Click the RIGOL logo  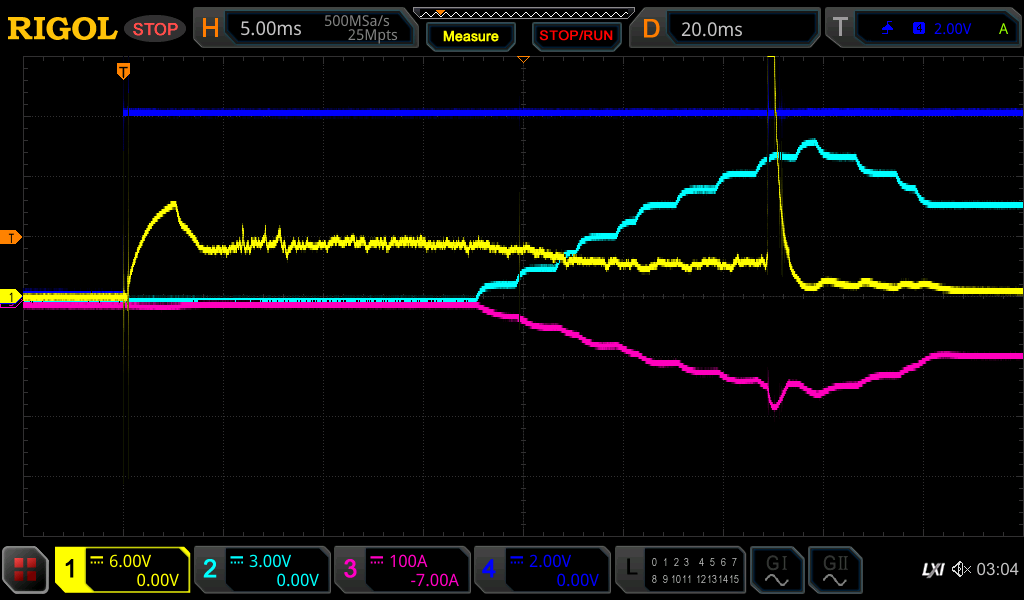[x=62, y=29]
